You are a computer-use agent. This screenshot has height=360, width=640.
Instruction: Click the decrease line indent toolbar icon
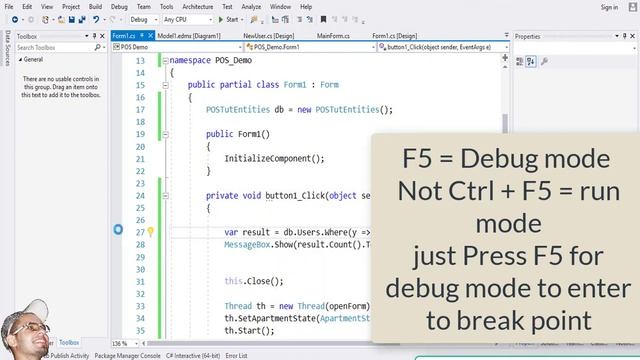(x=276, y=19)
